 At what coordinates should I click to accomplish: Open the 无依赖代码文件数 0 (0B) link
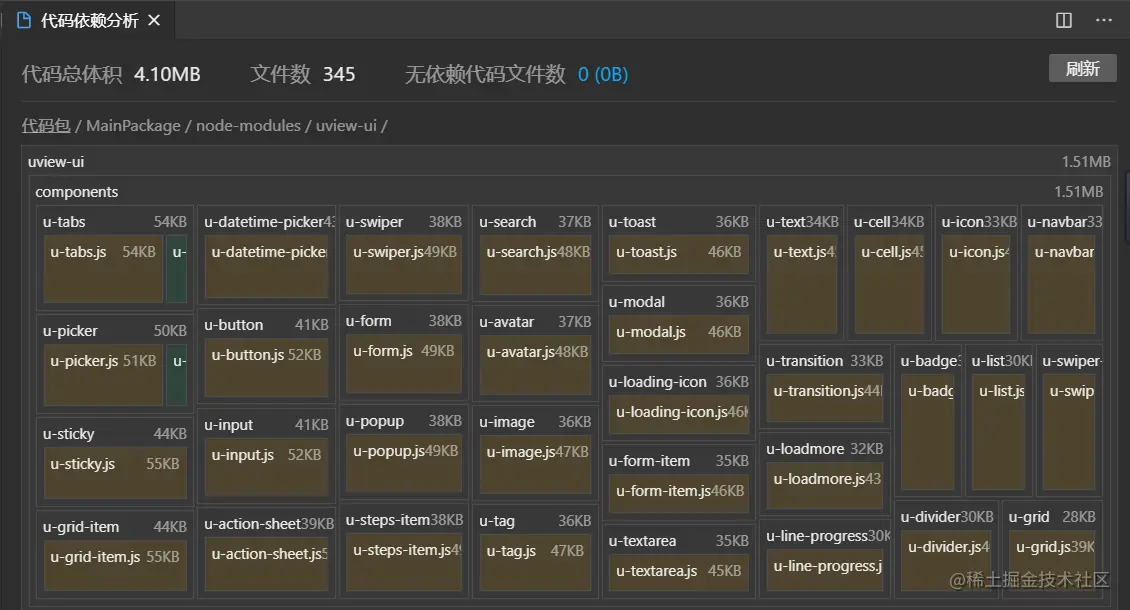point(602,74)
